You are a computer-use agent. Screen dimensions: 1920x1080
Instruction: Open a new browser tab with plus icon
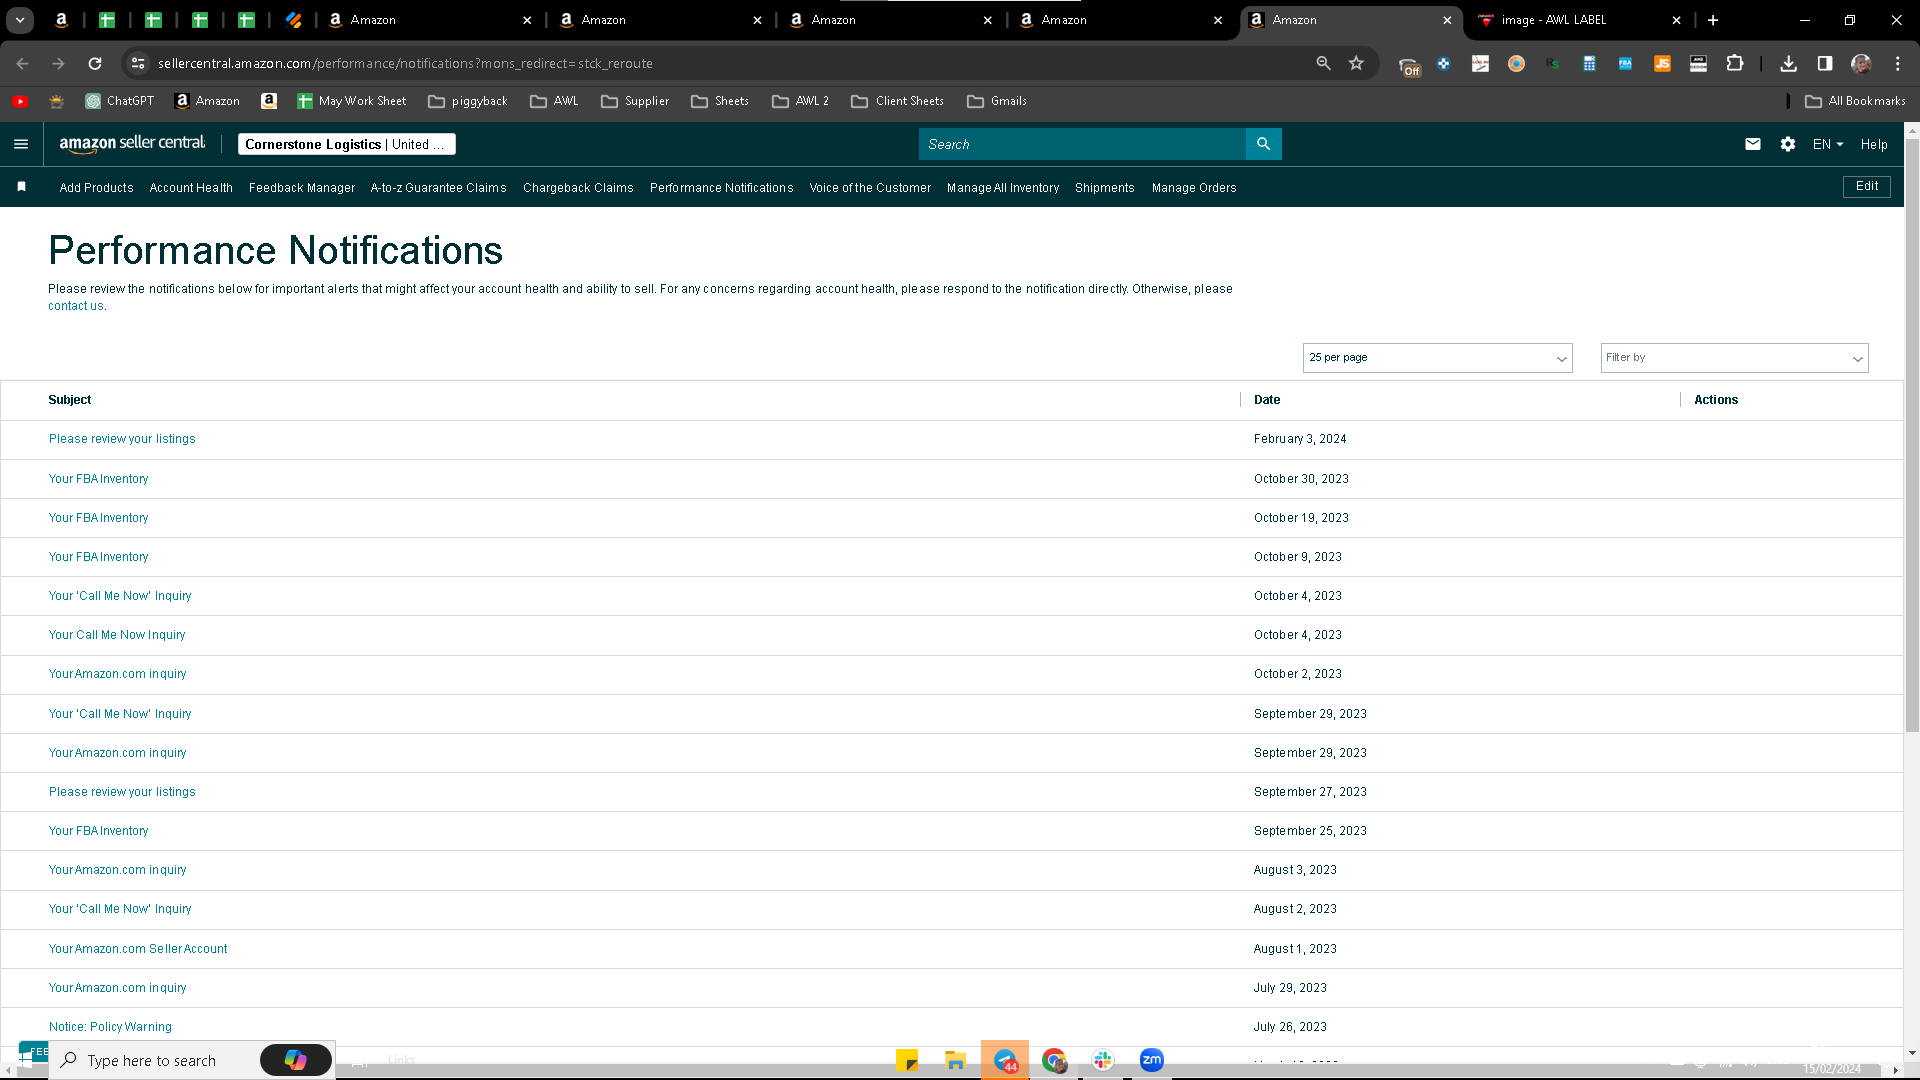[1713, 20]
